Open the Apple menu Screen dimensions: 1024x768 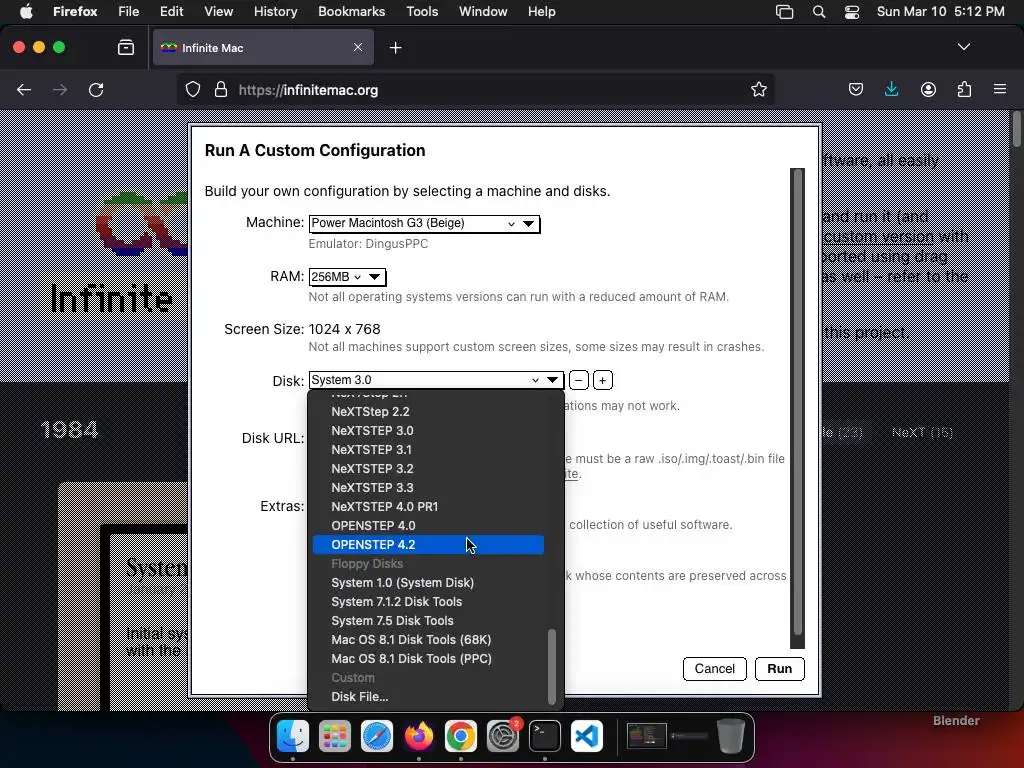(x=26, y=12)
